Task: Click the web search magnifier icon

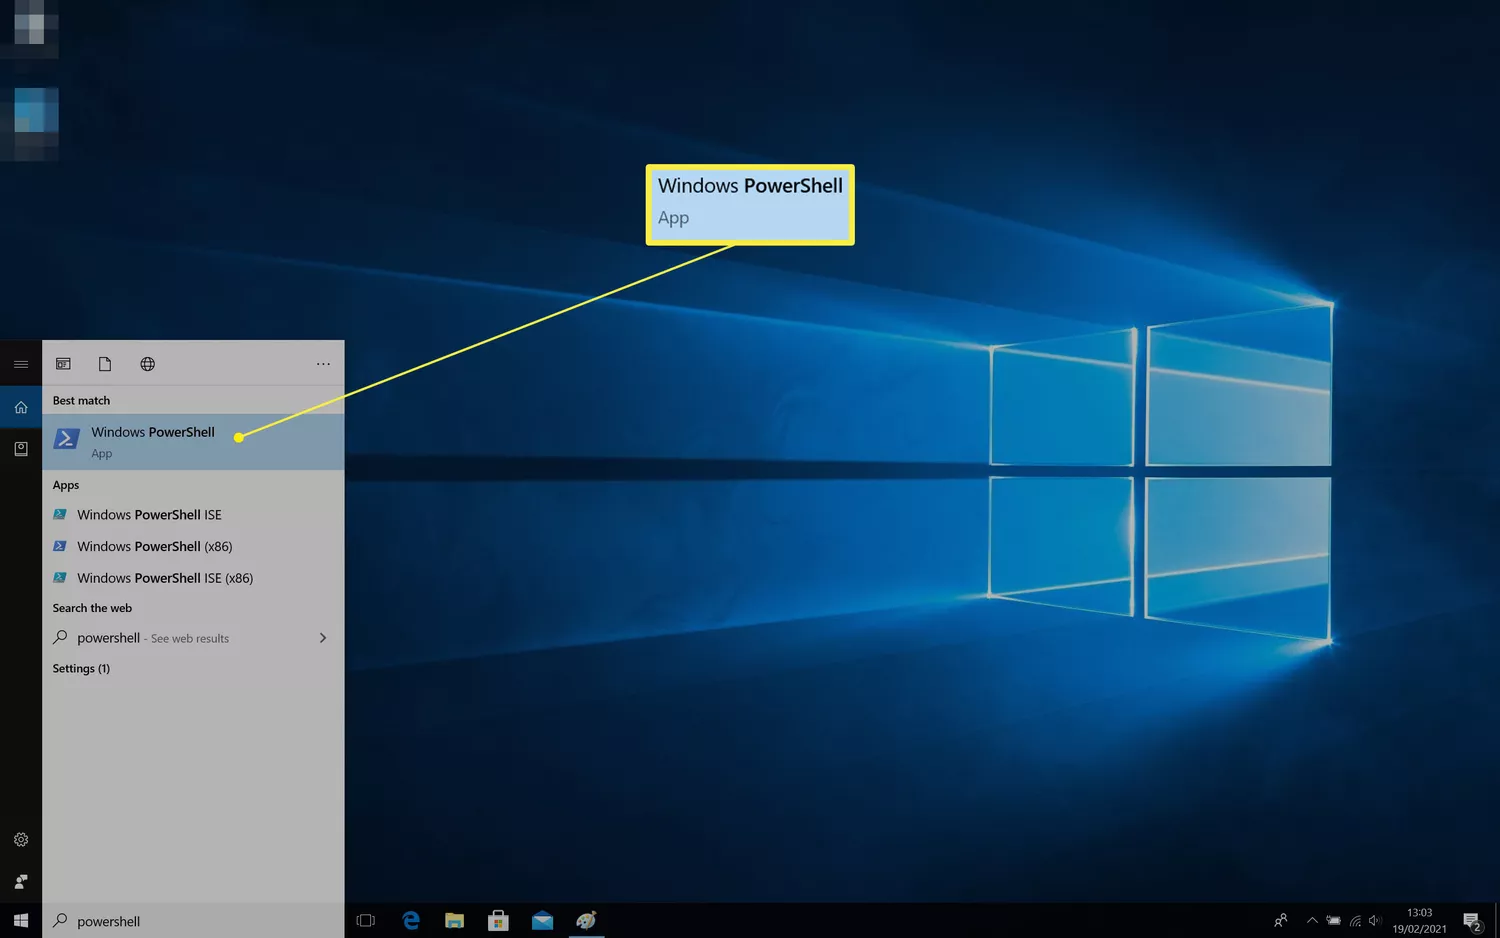Action: [60, 637]
